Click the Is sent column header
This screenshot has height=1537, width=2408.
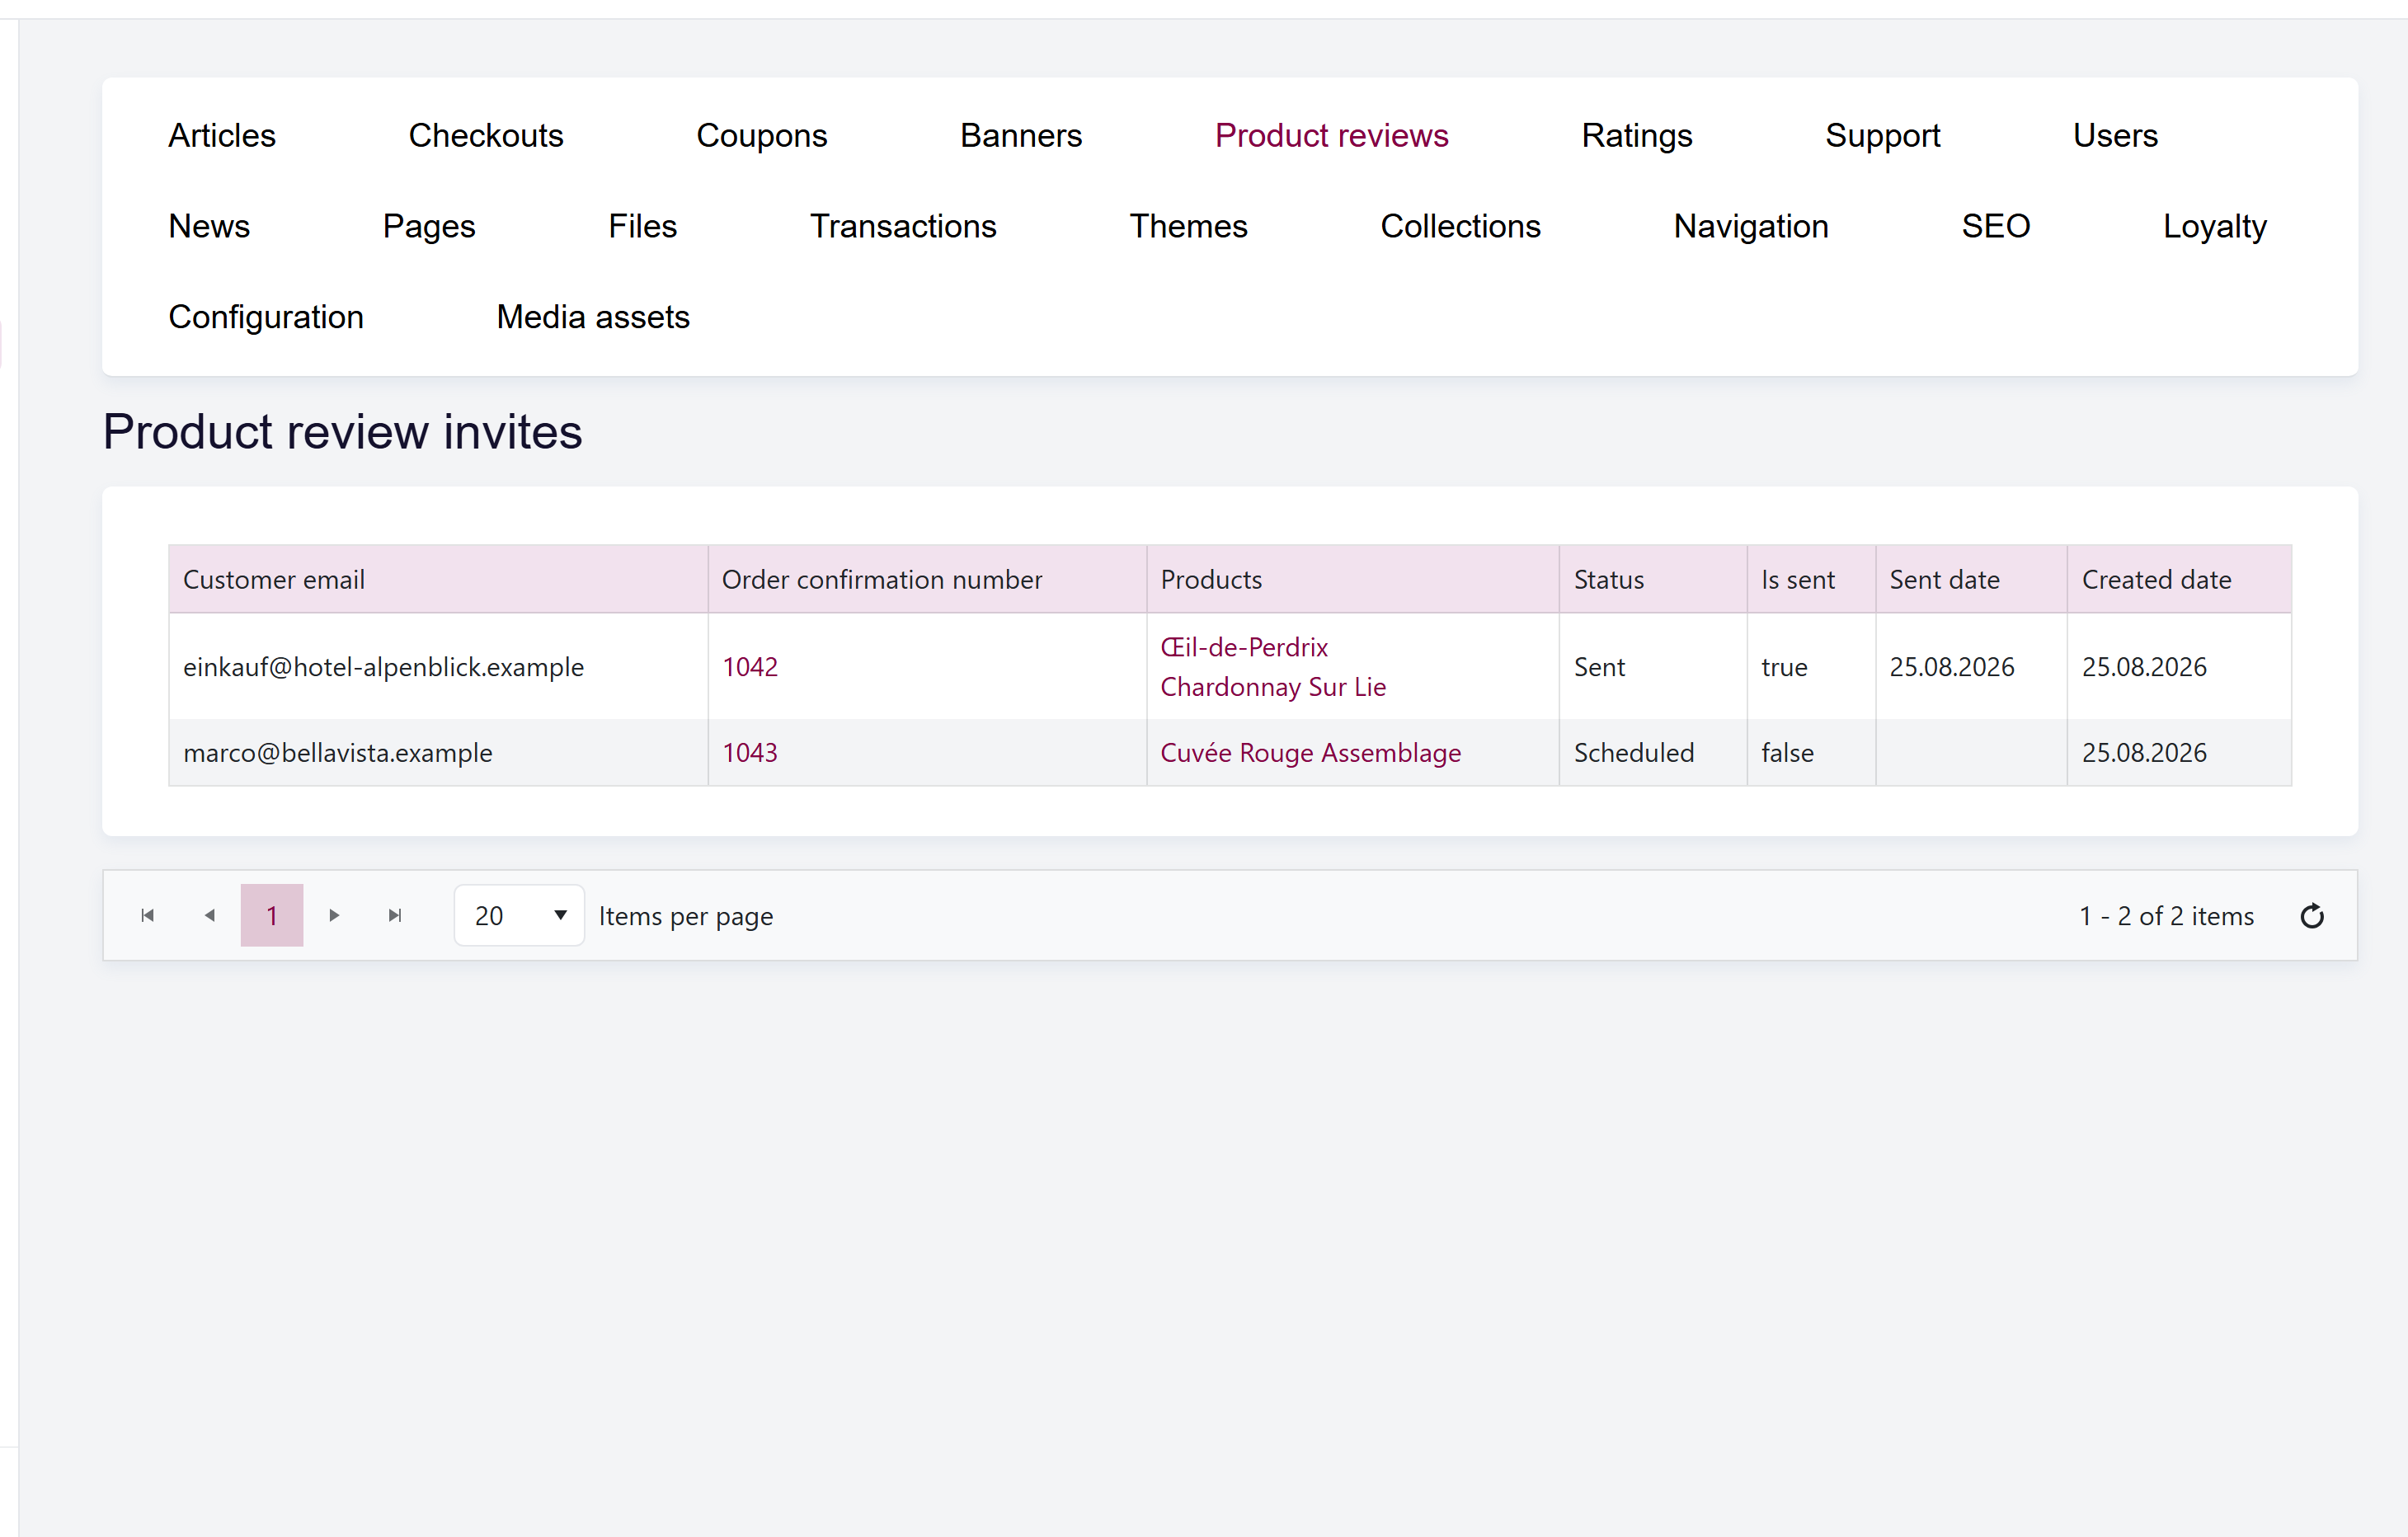click(x=1811, y=579)
